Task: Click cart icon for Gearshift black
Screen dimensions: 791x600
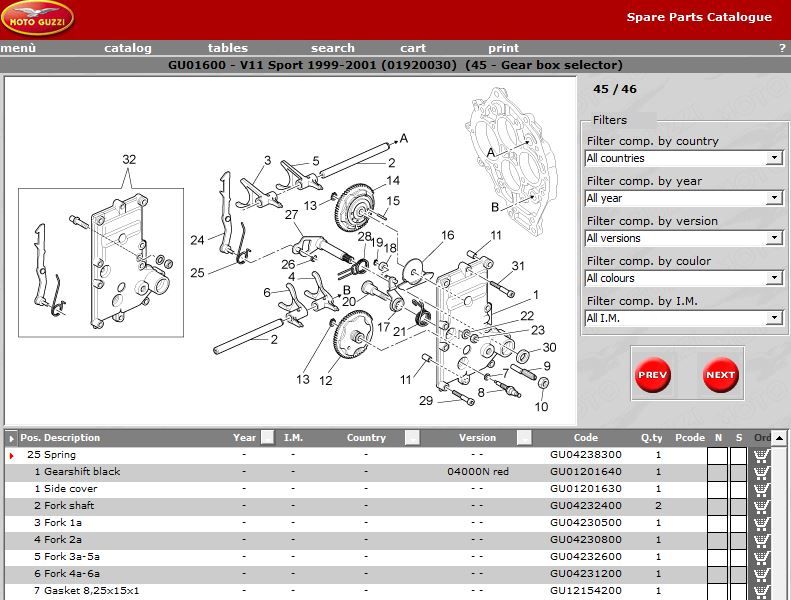Action: click(762, 472)
